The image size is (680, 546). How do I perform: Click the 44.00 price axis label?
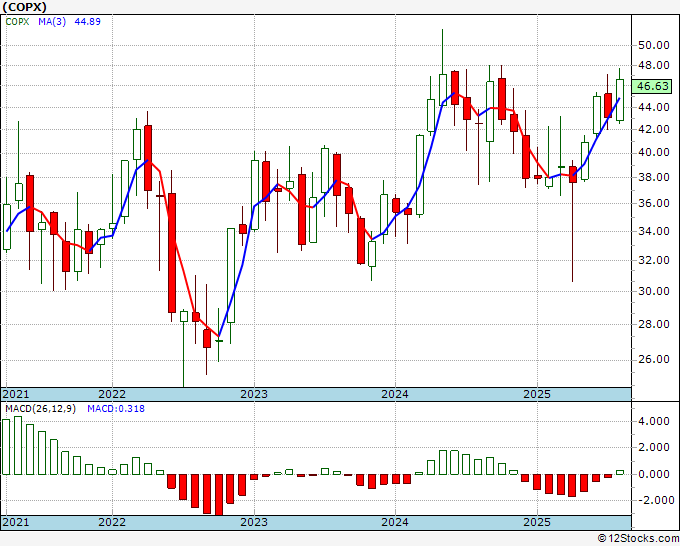tap(653, 107)
